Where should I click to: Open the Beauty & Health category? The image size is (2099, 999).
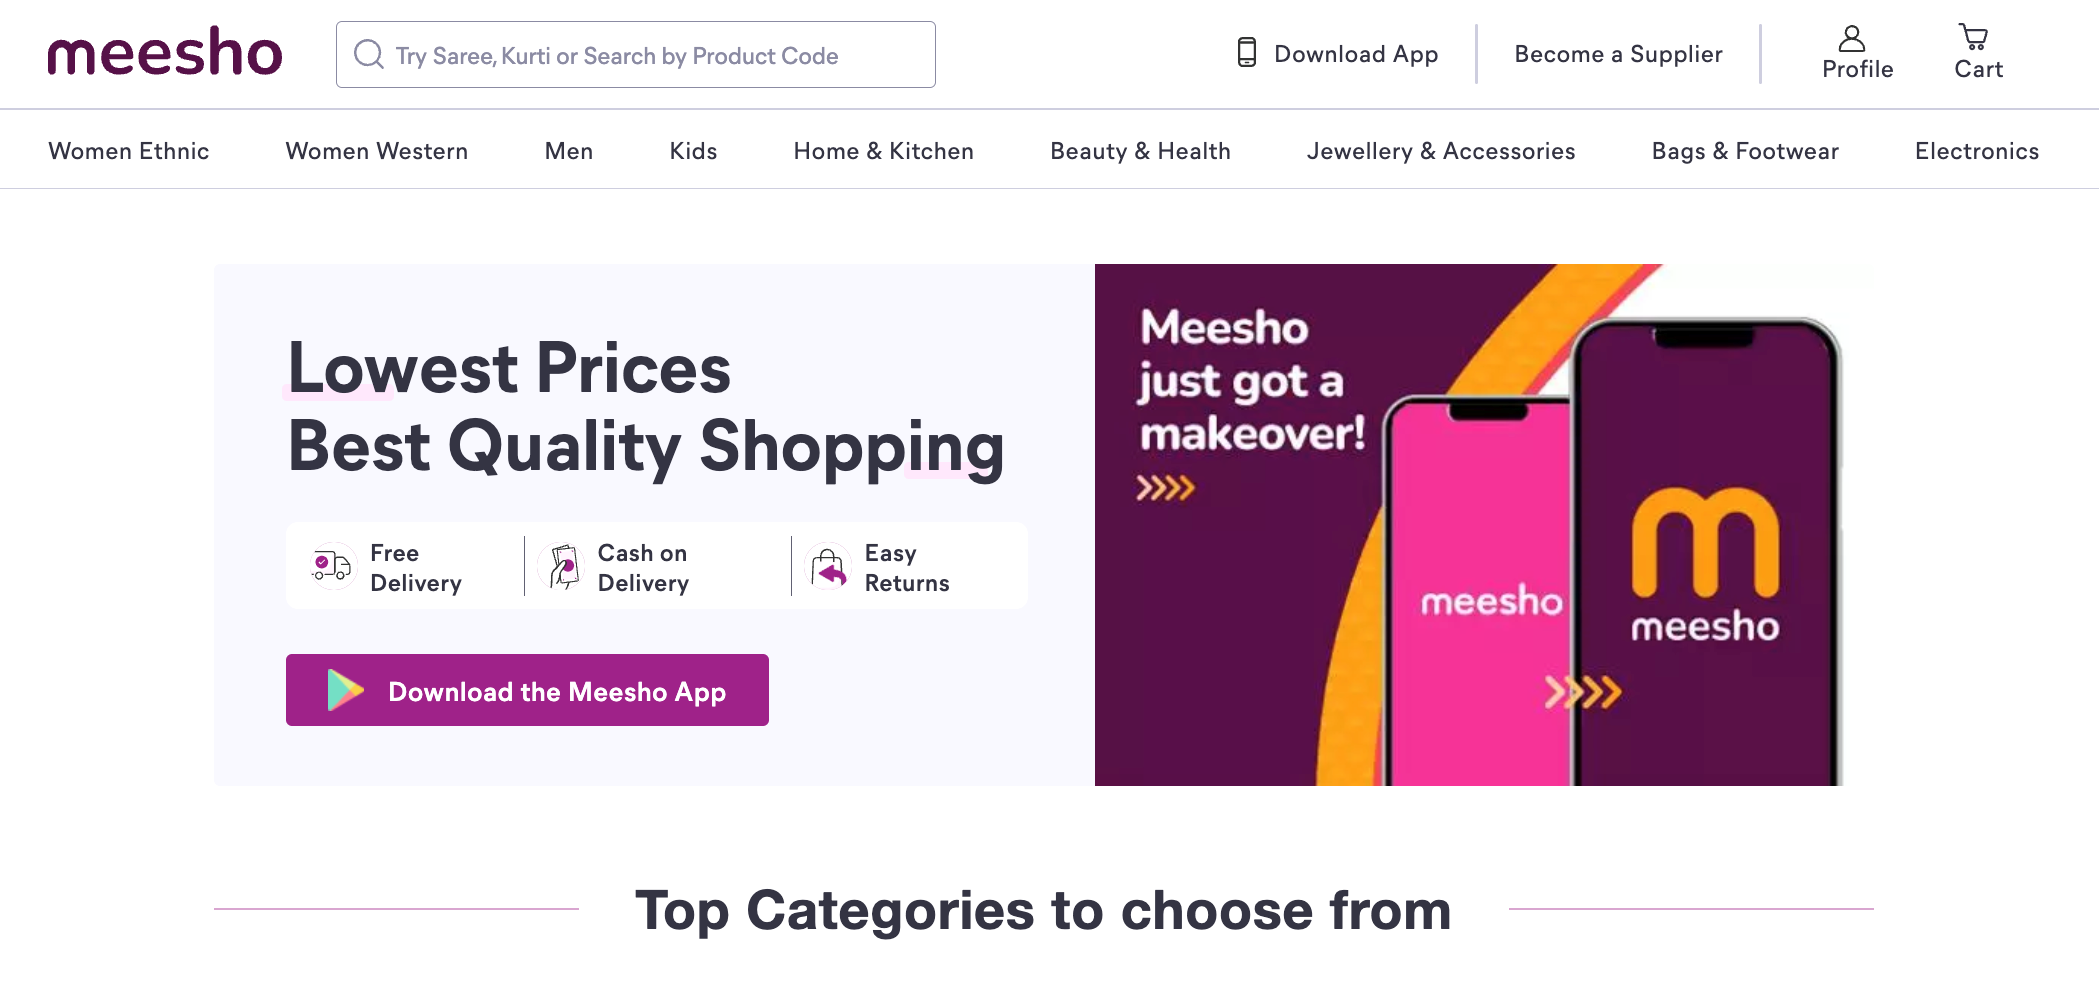1140,151
